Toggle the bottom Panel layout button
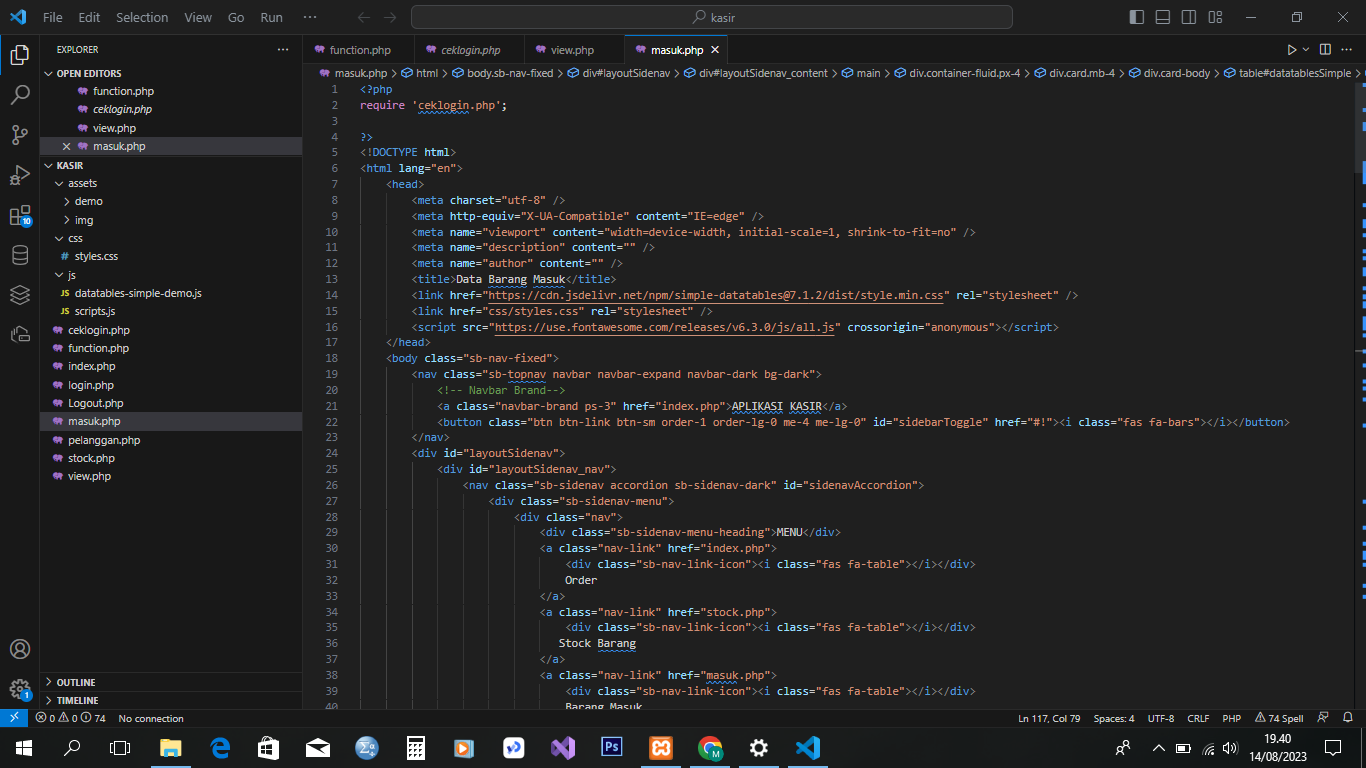The height and width of the screenshot is (768, 1366). [1163, 17]
